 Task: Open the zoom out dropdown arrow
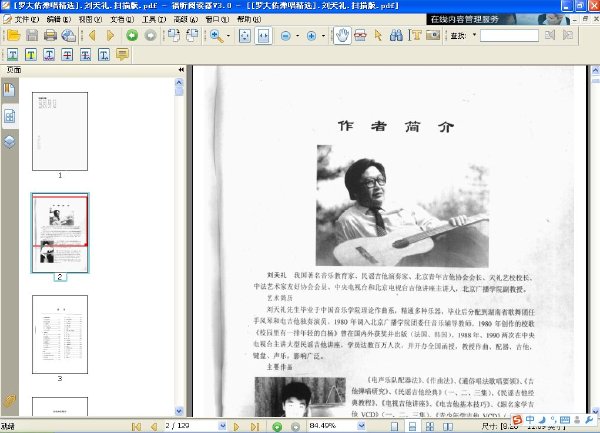297,36
